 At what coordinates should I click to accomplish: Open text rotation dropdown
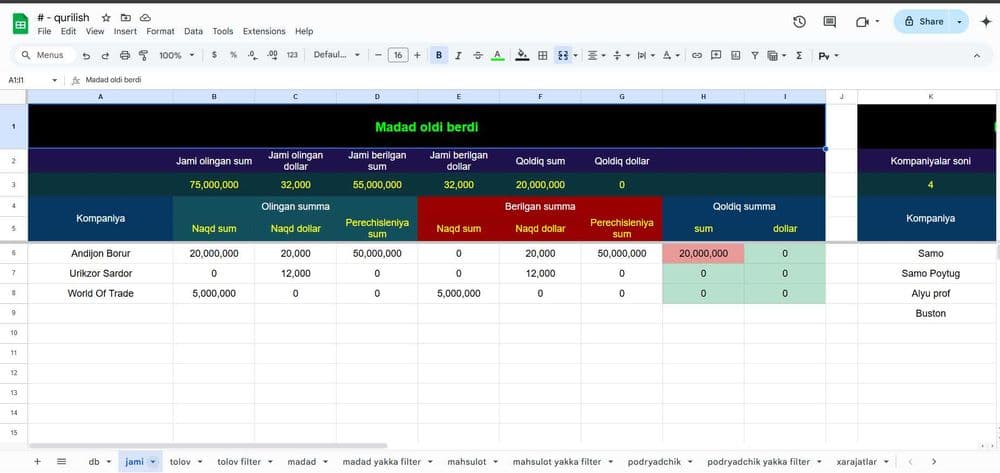(670, 55)
